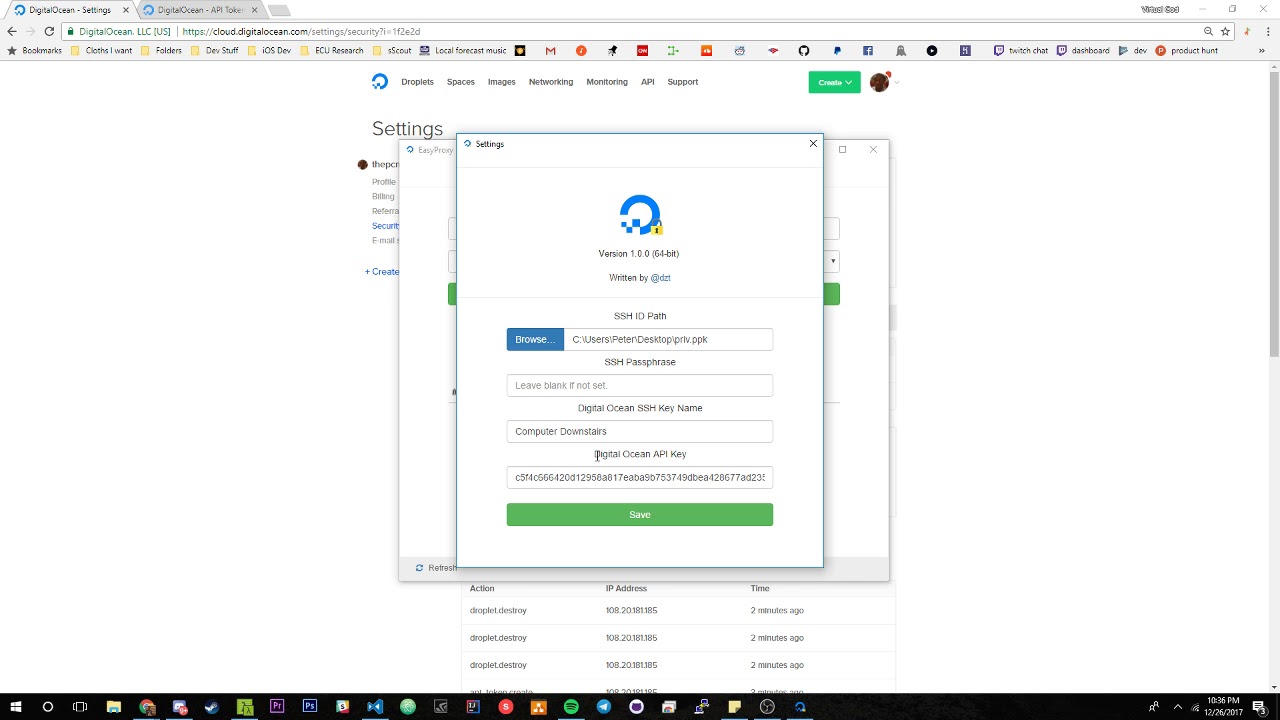Open the Facebook bookmark icon
Viewport: 1280px width, 720px height.
click(x=868, y=50)
